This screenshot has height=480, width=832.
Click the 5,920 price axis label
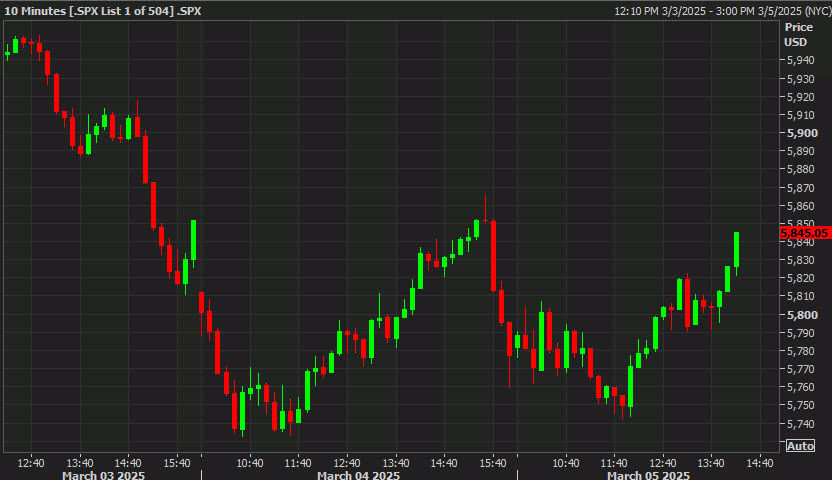click(x=801, y=97)
